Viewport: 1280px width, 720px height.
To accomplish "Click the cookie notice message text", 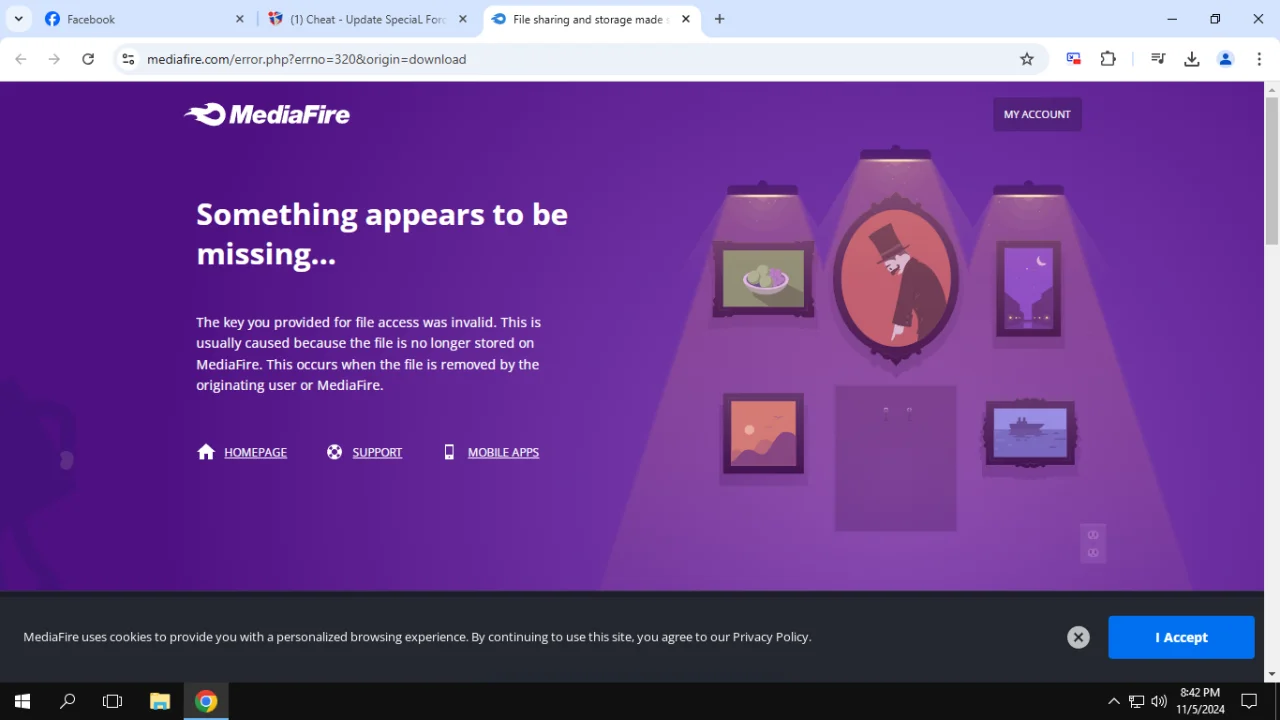I will pyautogui.click(x=417, y=637).
